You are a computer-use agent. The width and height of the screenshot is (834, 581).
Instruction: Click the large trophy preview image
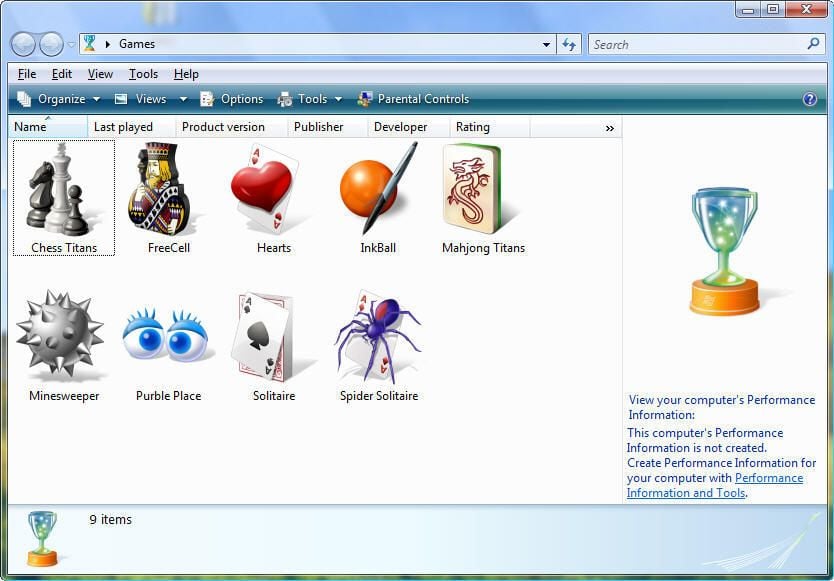pos(724,251)
